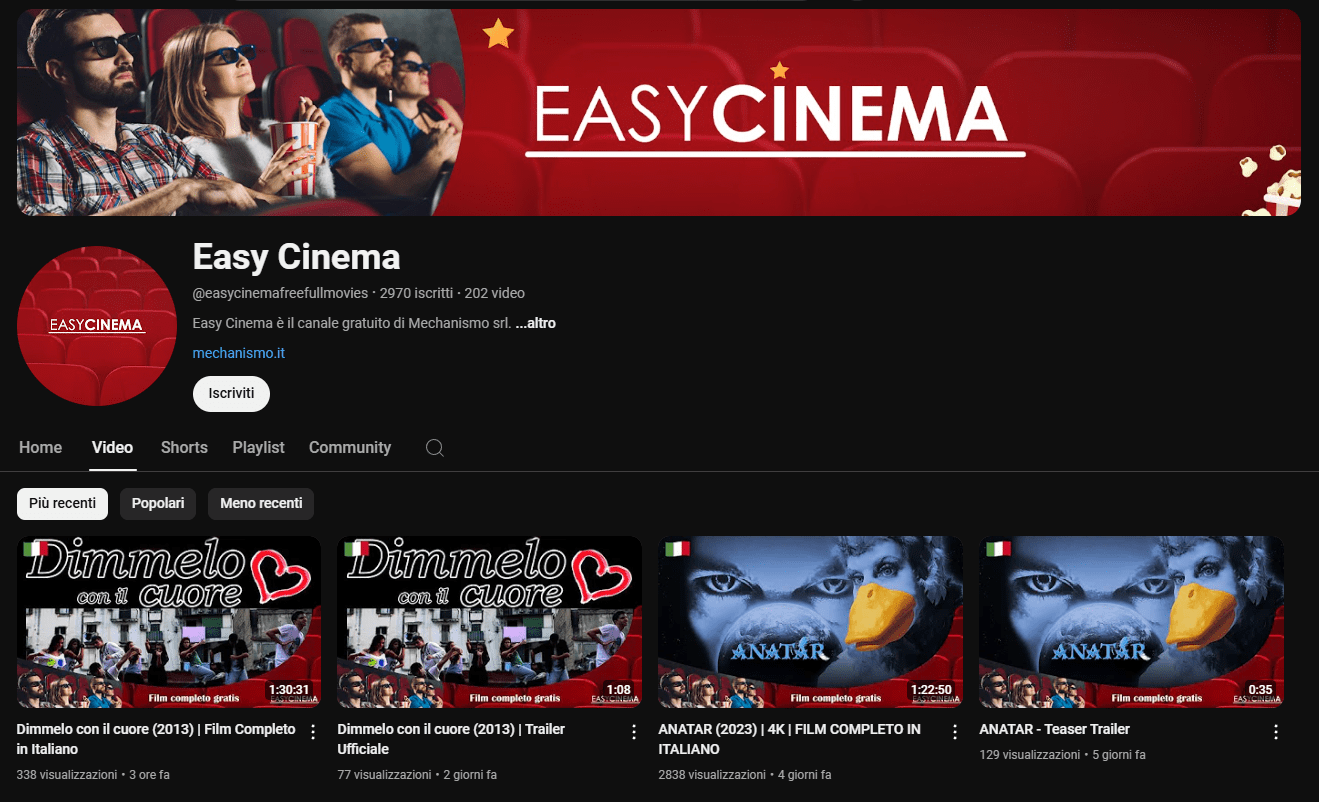1319x802 pixels.
Task: Open the 1:08 Dimmelo con il cuore trailer thumbnail
Action: (490, 622)
